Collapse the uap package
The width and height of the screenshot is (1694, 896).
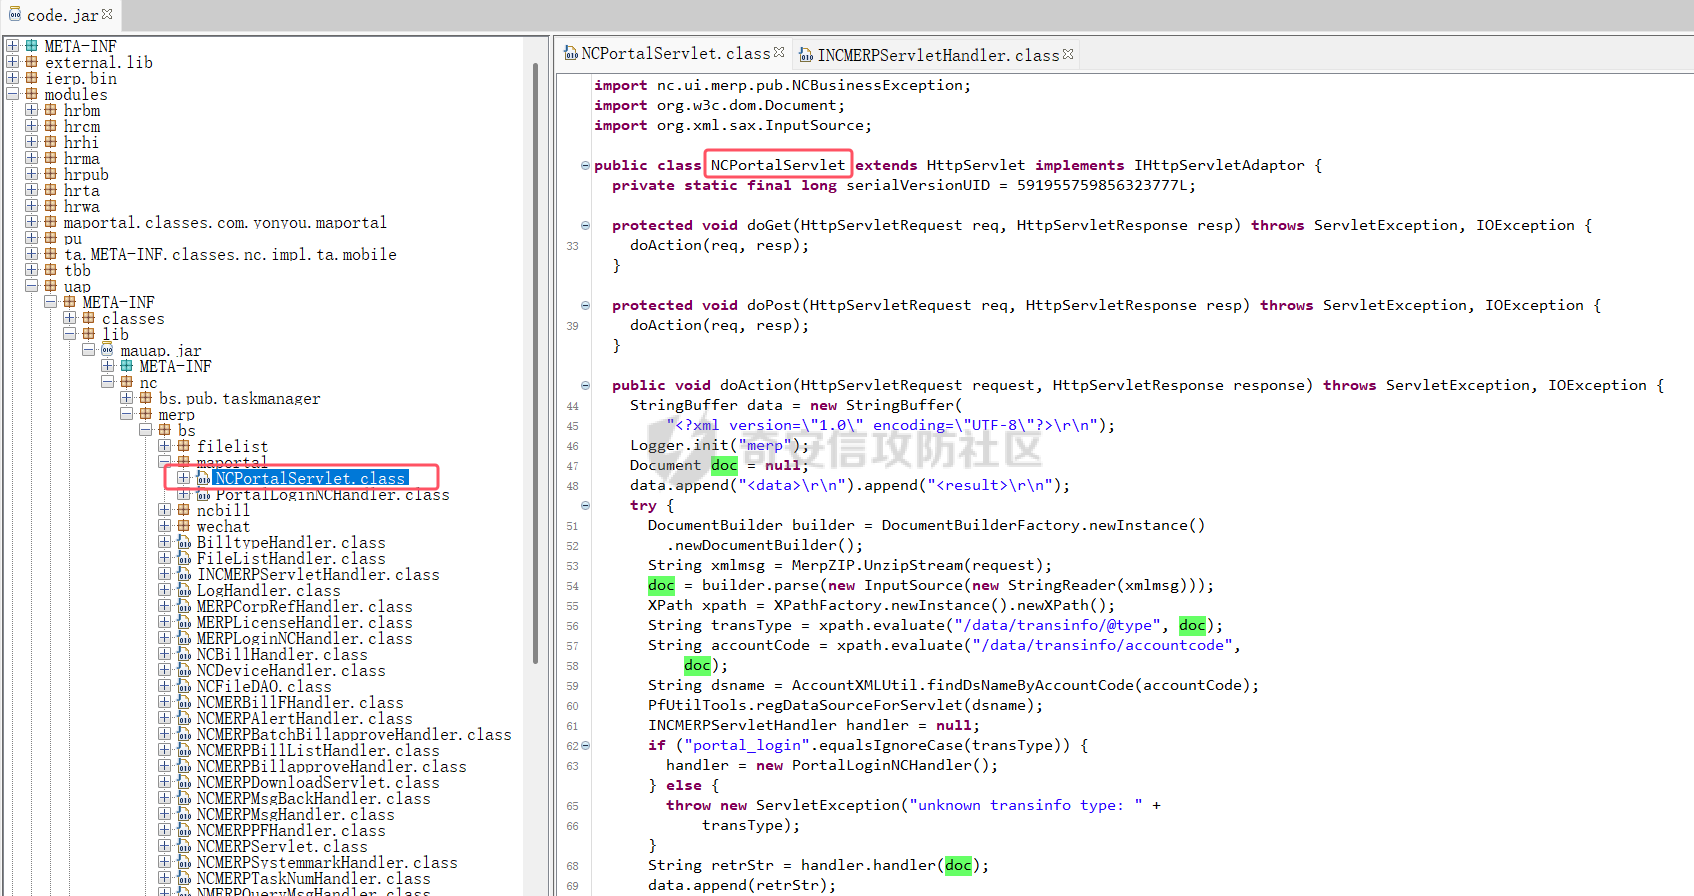tap(31, 286)
